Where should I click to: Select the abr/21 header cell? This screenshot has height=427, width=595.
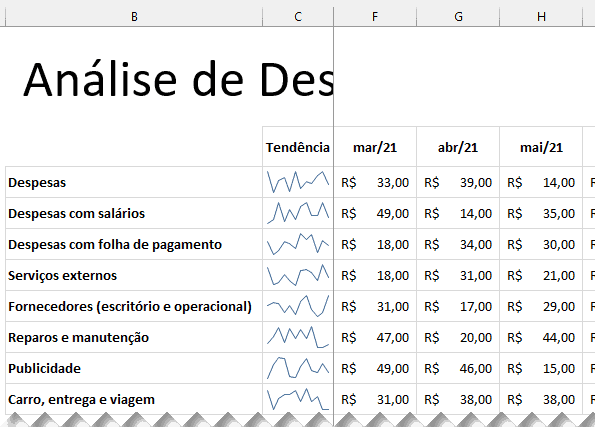pos(458,147)
